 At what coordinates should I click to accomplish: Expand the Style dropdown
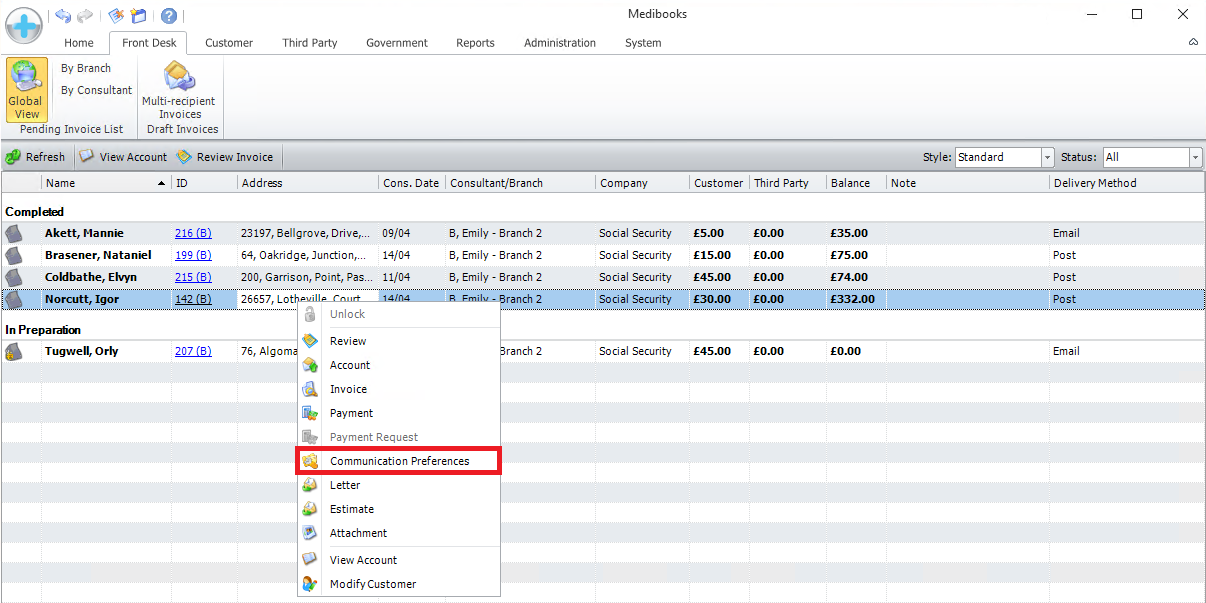(x=1048, y=158)
